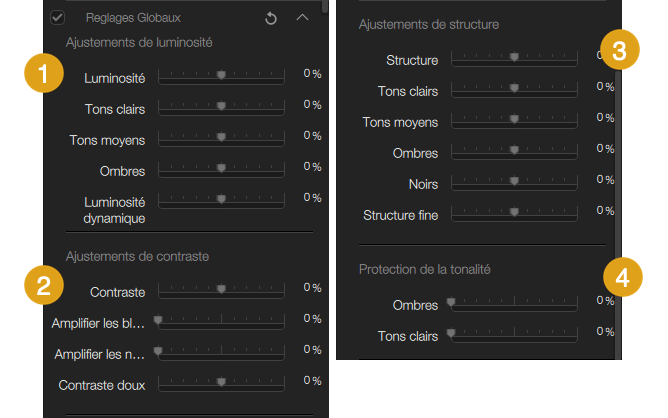668x418 pixels.
Task: Click the right panel vertical scrollbar
Action: pyautogui.click(x=618, y=213)
